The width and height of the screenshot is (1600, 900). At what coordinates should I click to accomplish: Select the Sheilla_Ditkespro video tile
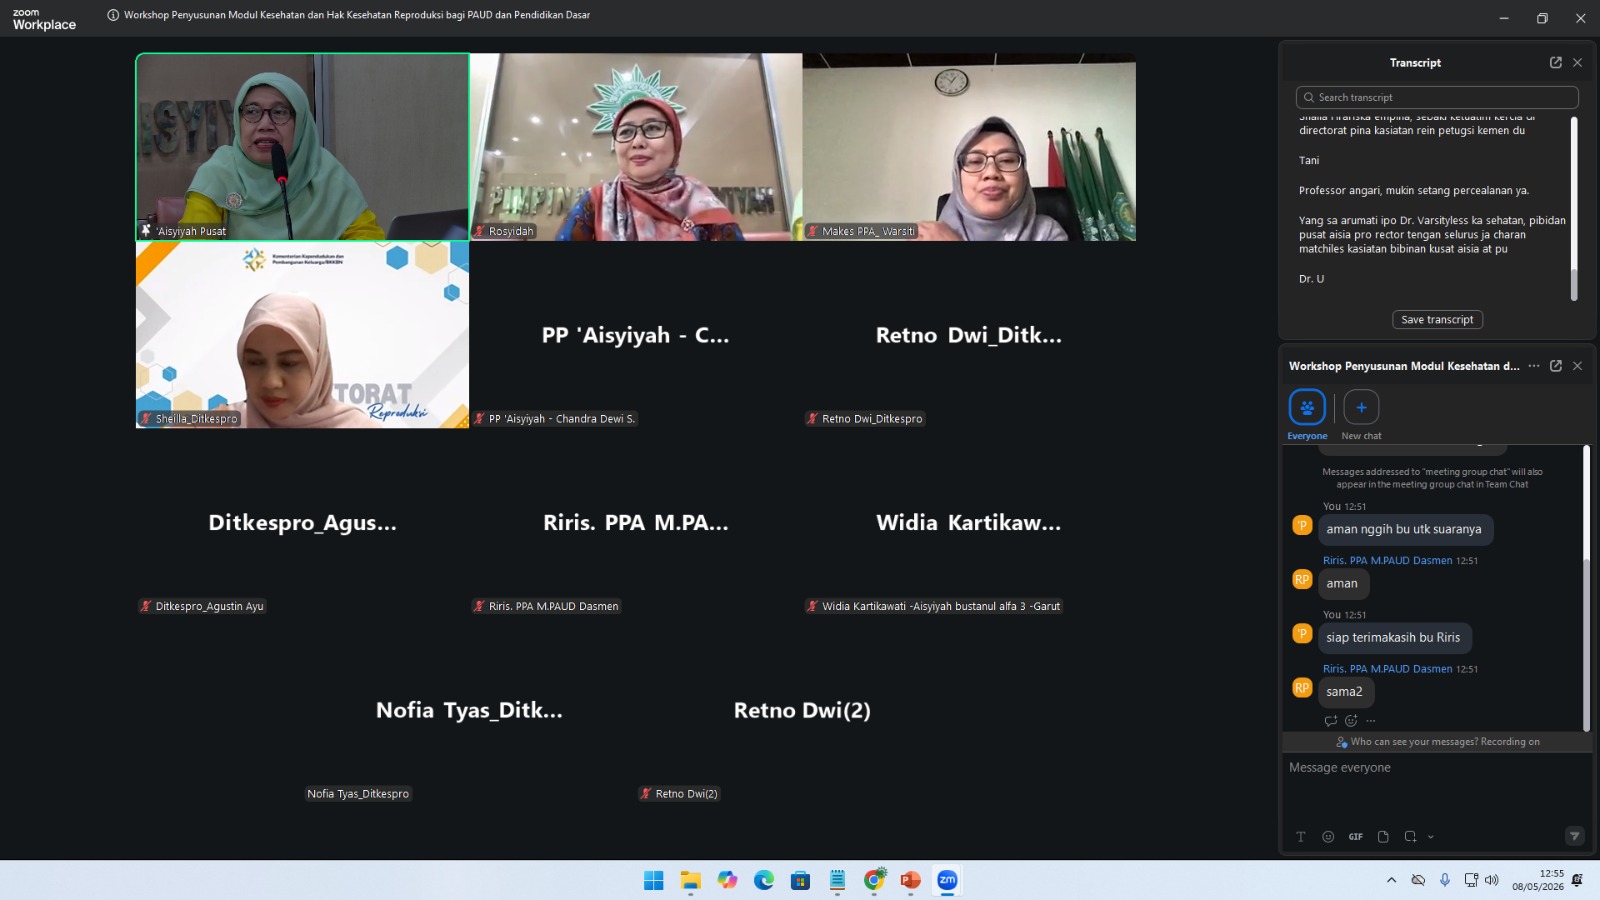(302, 335)
